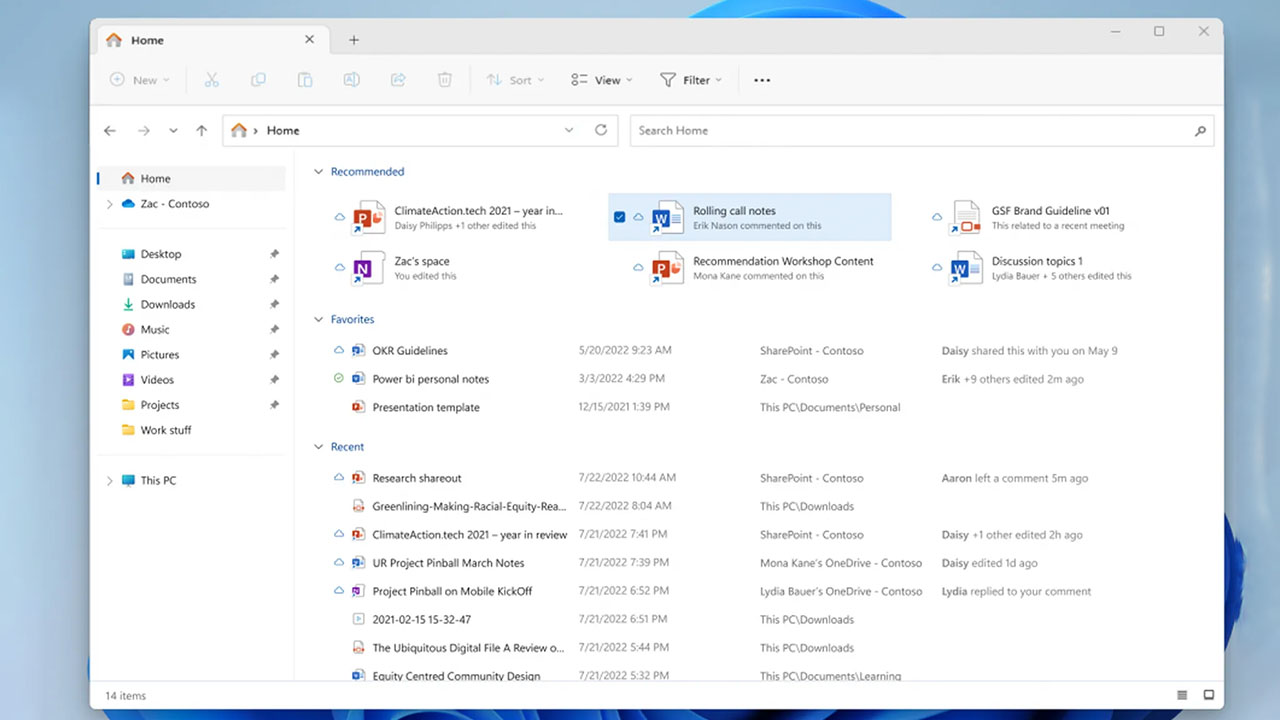This screenshot has height=720, width=1280.
Task: Add a new tab
Action: pyautogui.click(x=353, y=40)
